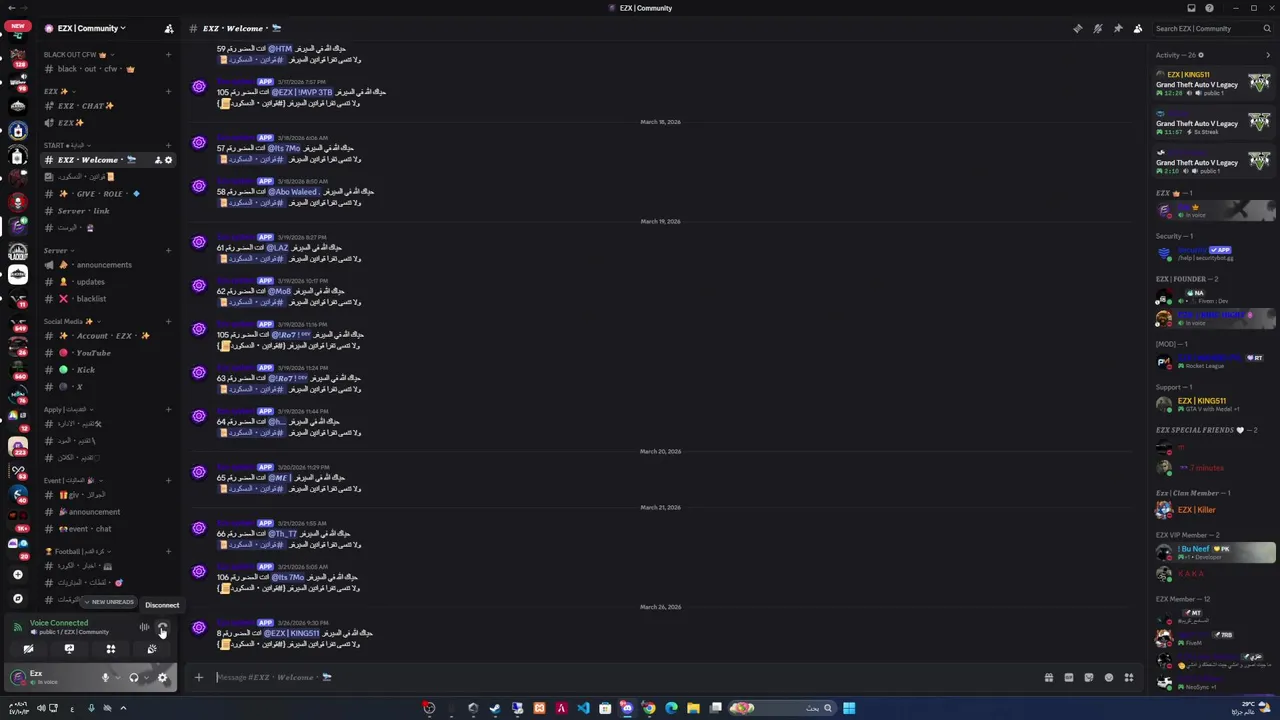Open the YouTube channel

(x=108, y=353)
